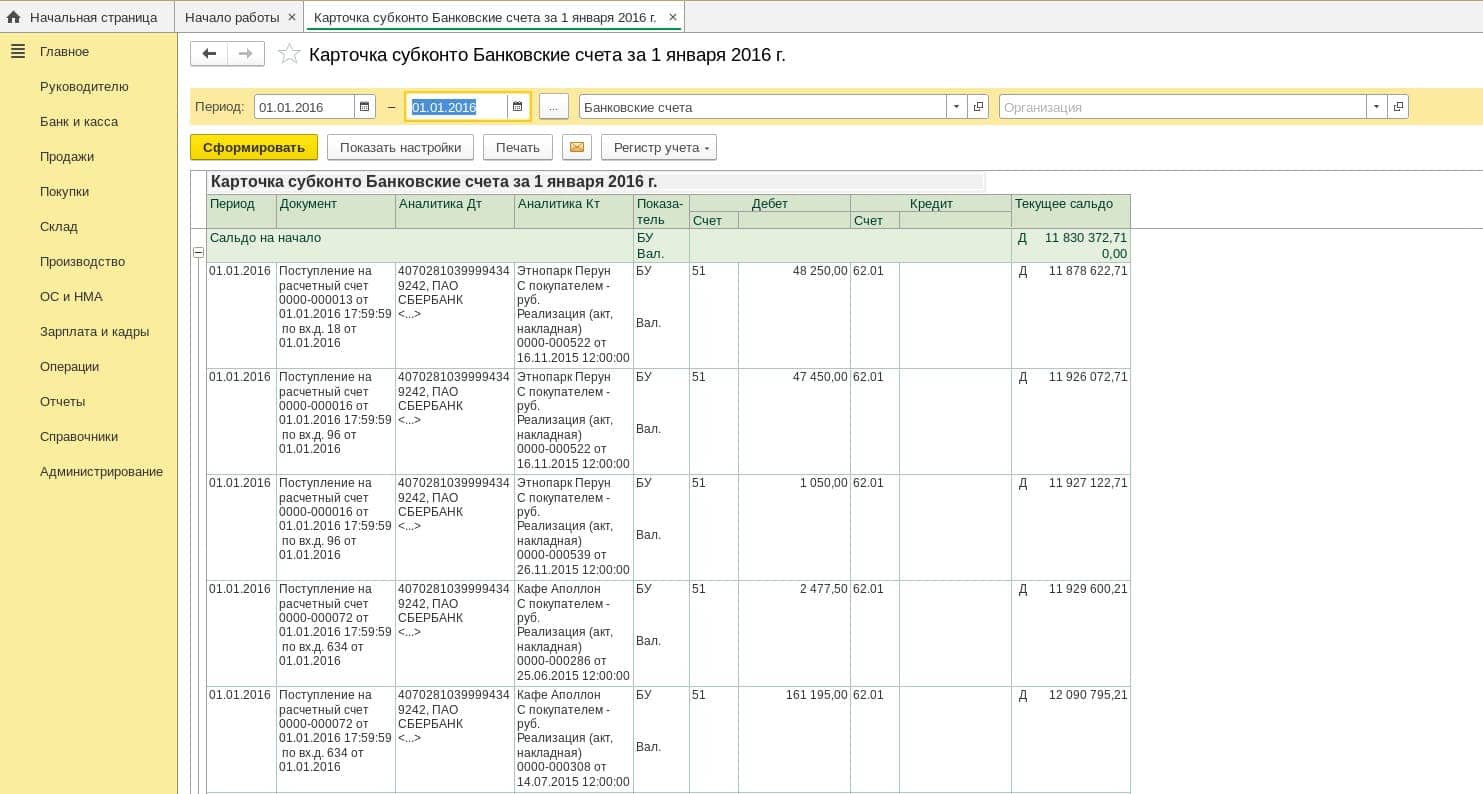Expand the Банковские счета dropdown arrow

(x=957, y=107)
